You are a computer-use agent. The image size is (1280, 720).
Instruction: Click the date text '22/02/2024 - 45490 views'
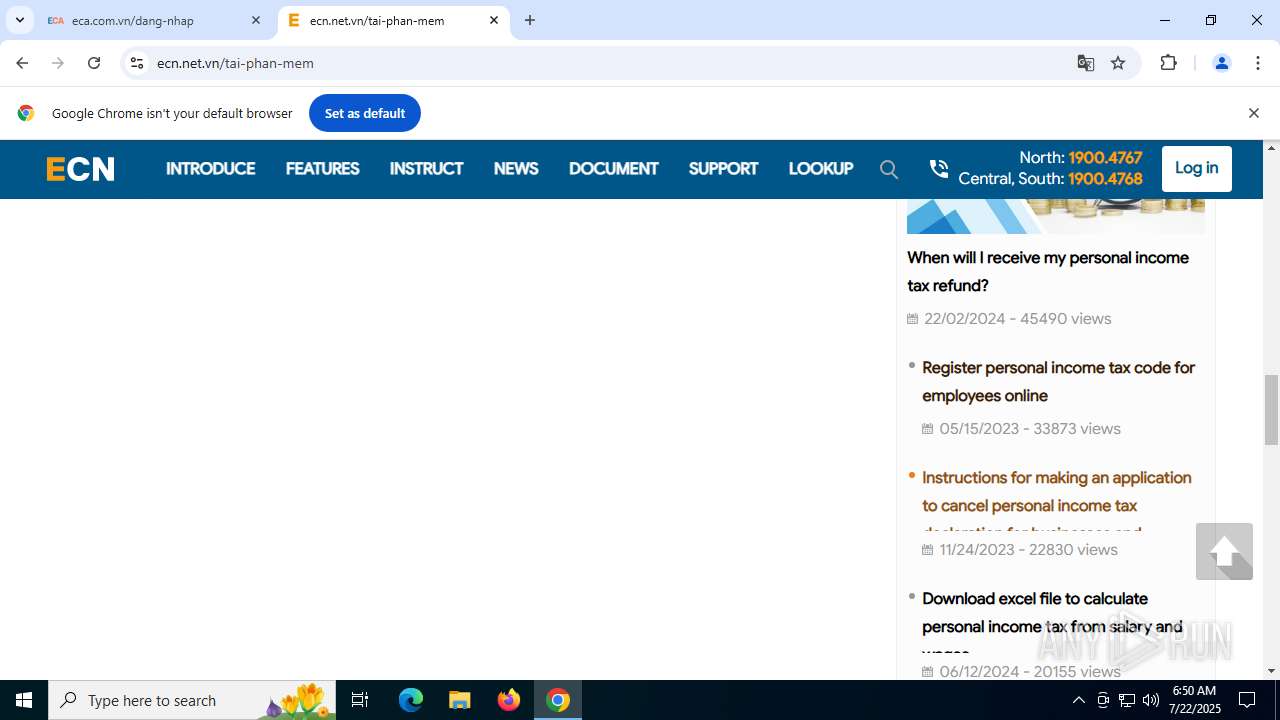[x=1017, y=319]
